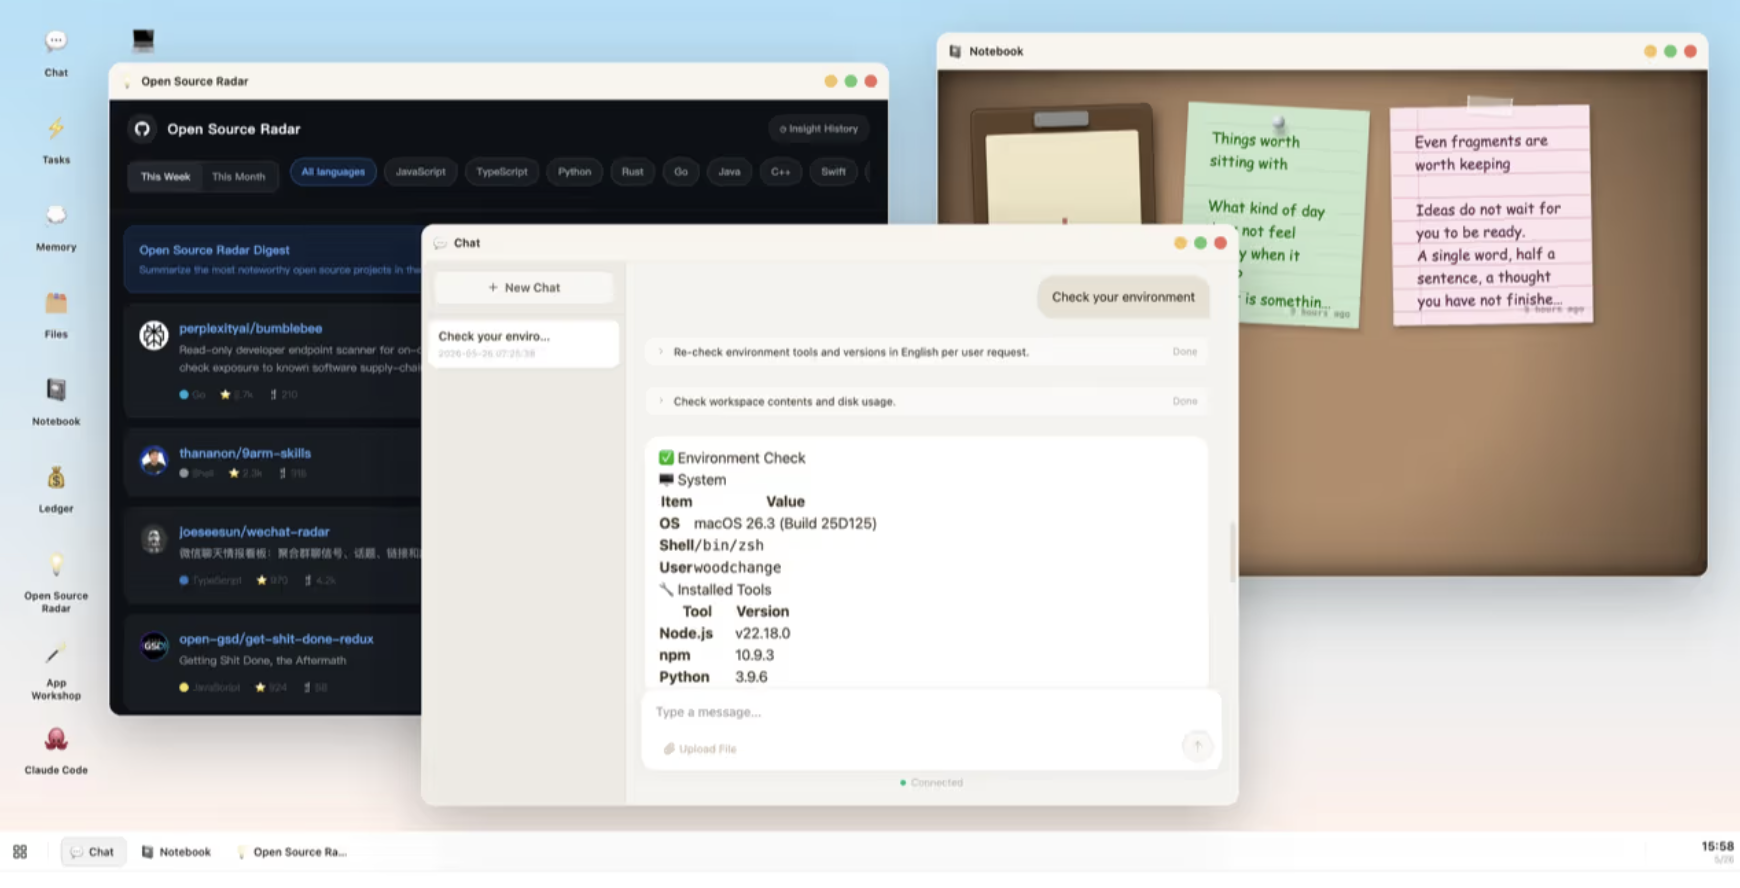The height and width of the screenshot is (888, 1740).
Task: Click the GitHub logo in Open Source Radar
Action: (142, 129)
